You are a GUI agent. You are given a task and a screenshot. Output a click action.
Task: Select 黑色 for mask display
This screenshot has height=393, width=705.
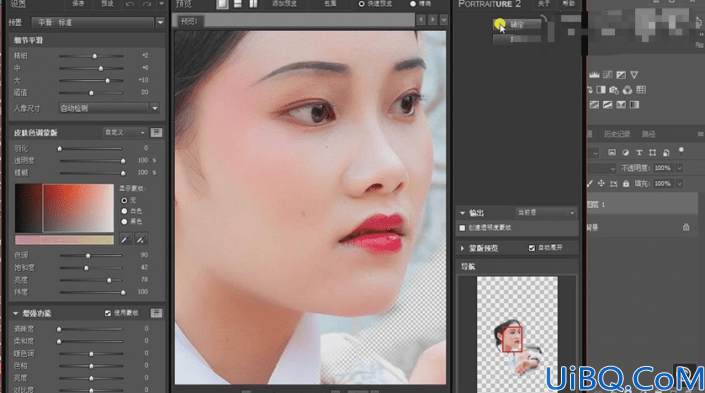click(x=125, y=221)
